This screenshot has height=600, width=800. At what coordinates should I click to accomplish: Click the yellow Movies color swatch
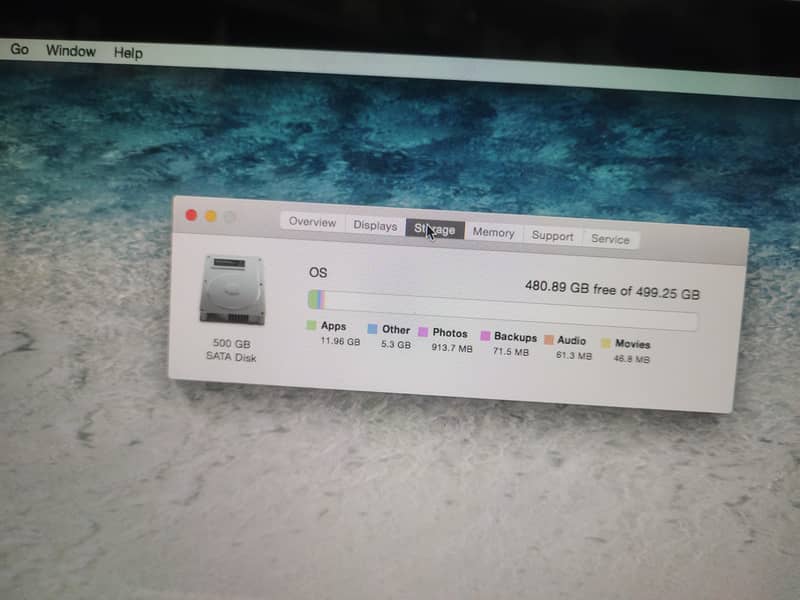(x=605, y=343)
